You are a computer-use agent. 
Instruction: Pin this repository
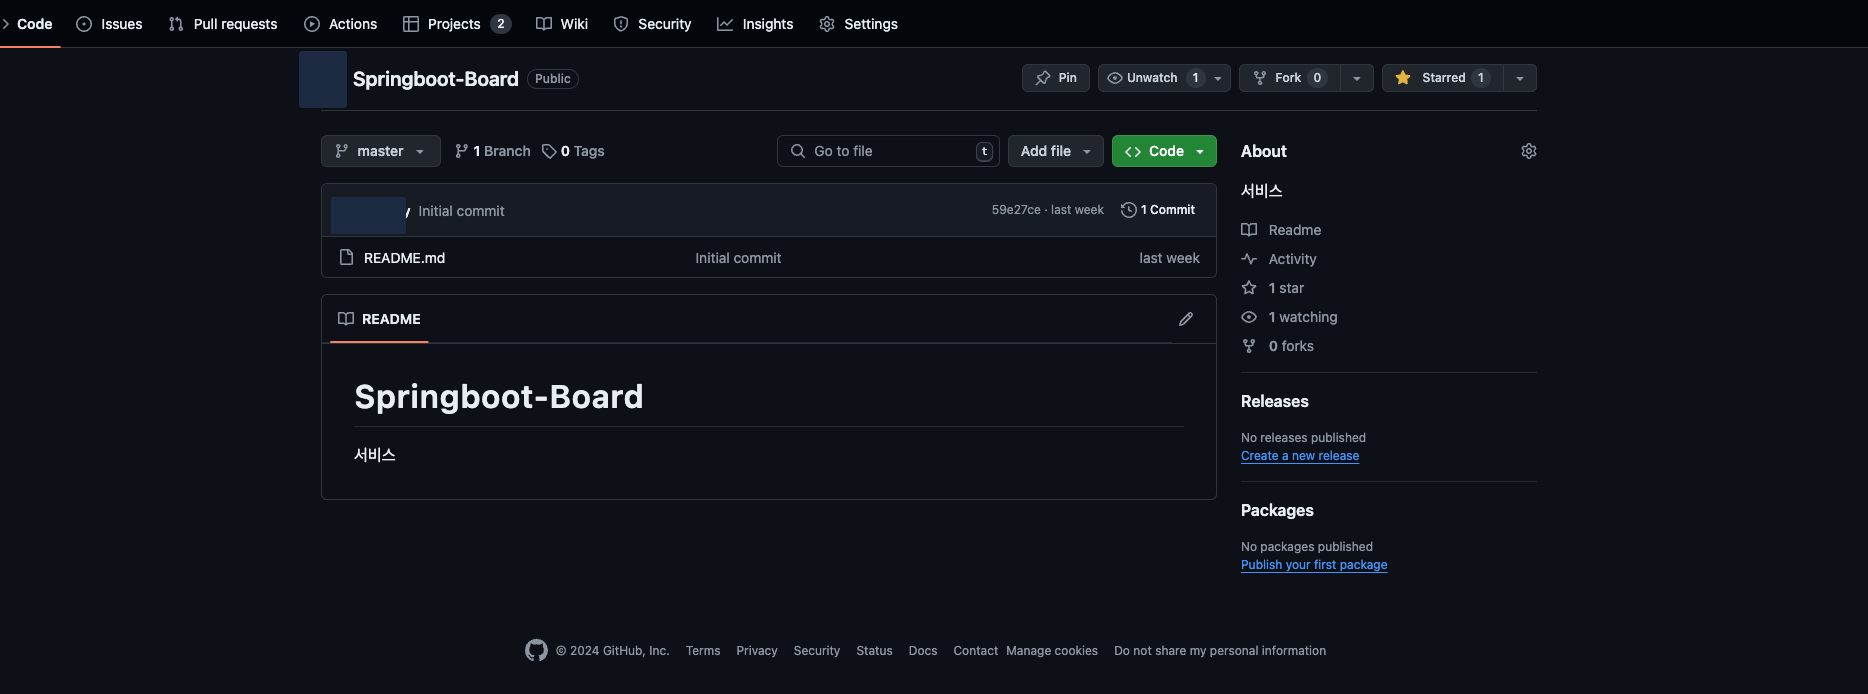point(1056,78)
